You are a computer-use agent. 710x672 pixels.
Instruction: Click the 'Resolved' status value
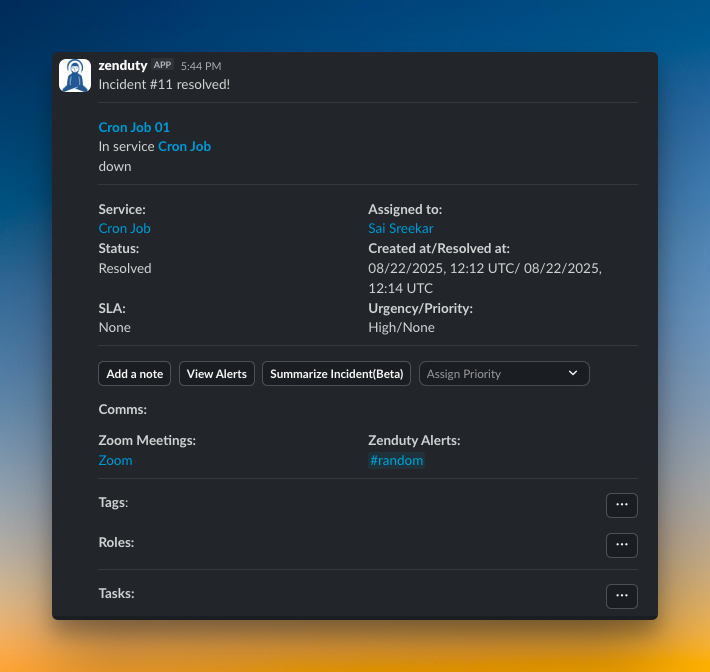(125, 268)
